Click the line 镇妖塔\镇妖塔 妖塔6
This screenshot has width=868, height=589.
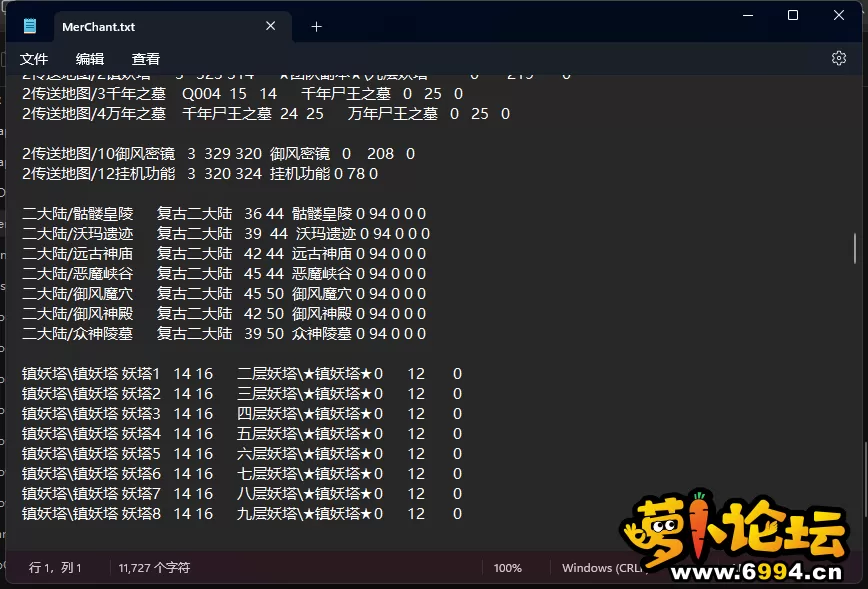click(x=242, y=473)
